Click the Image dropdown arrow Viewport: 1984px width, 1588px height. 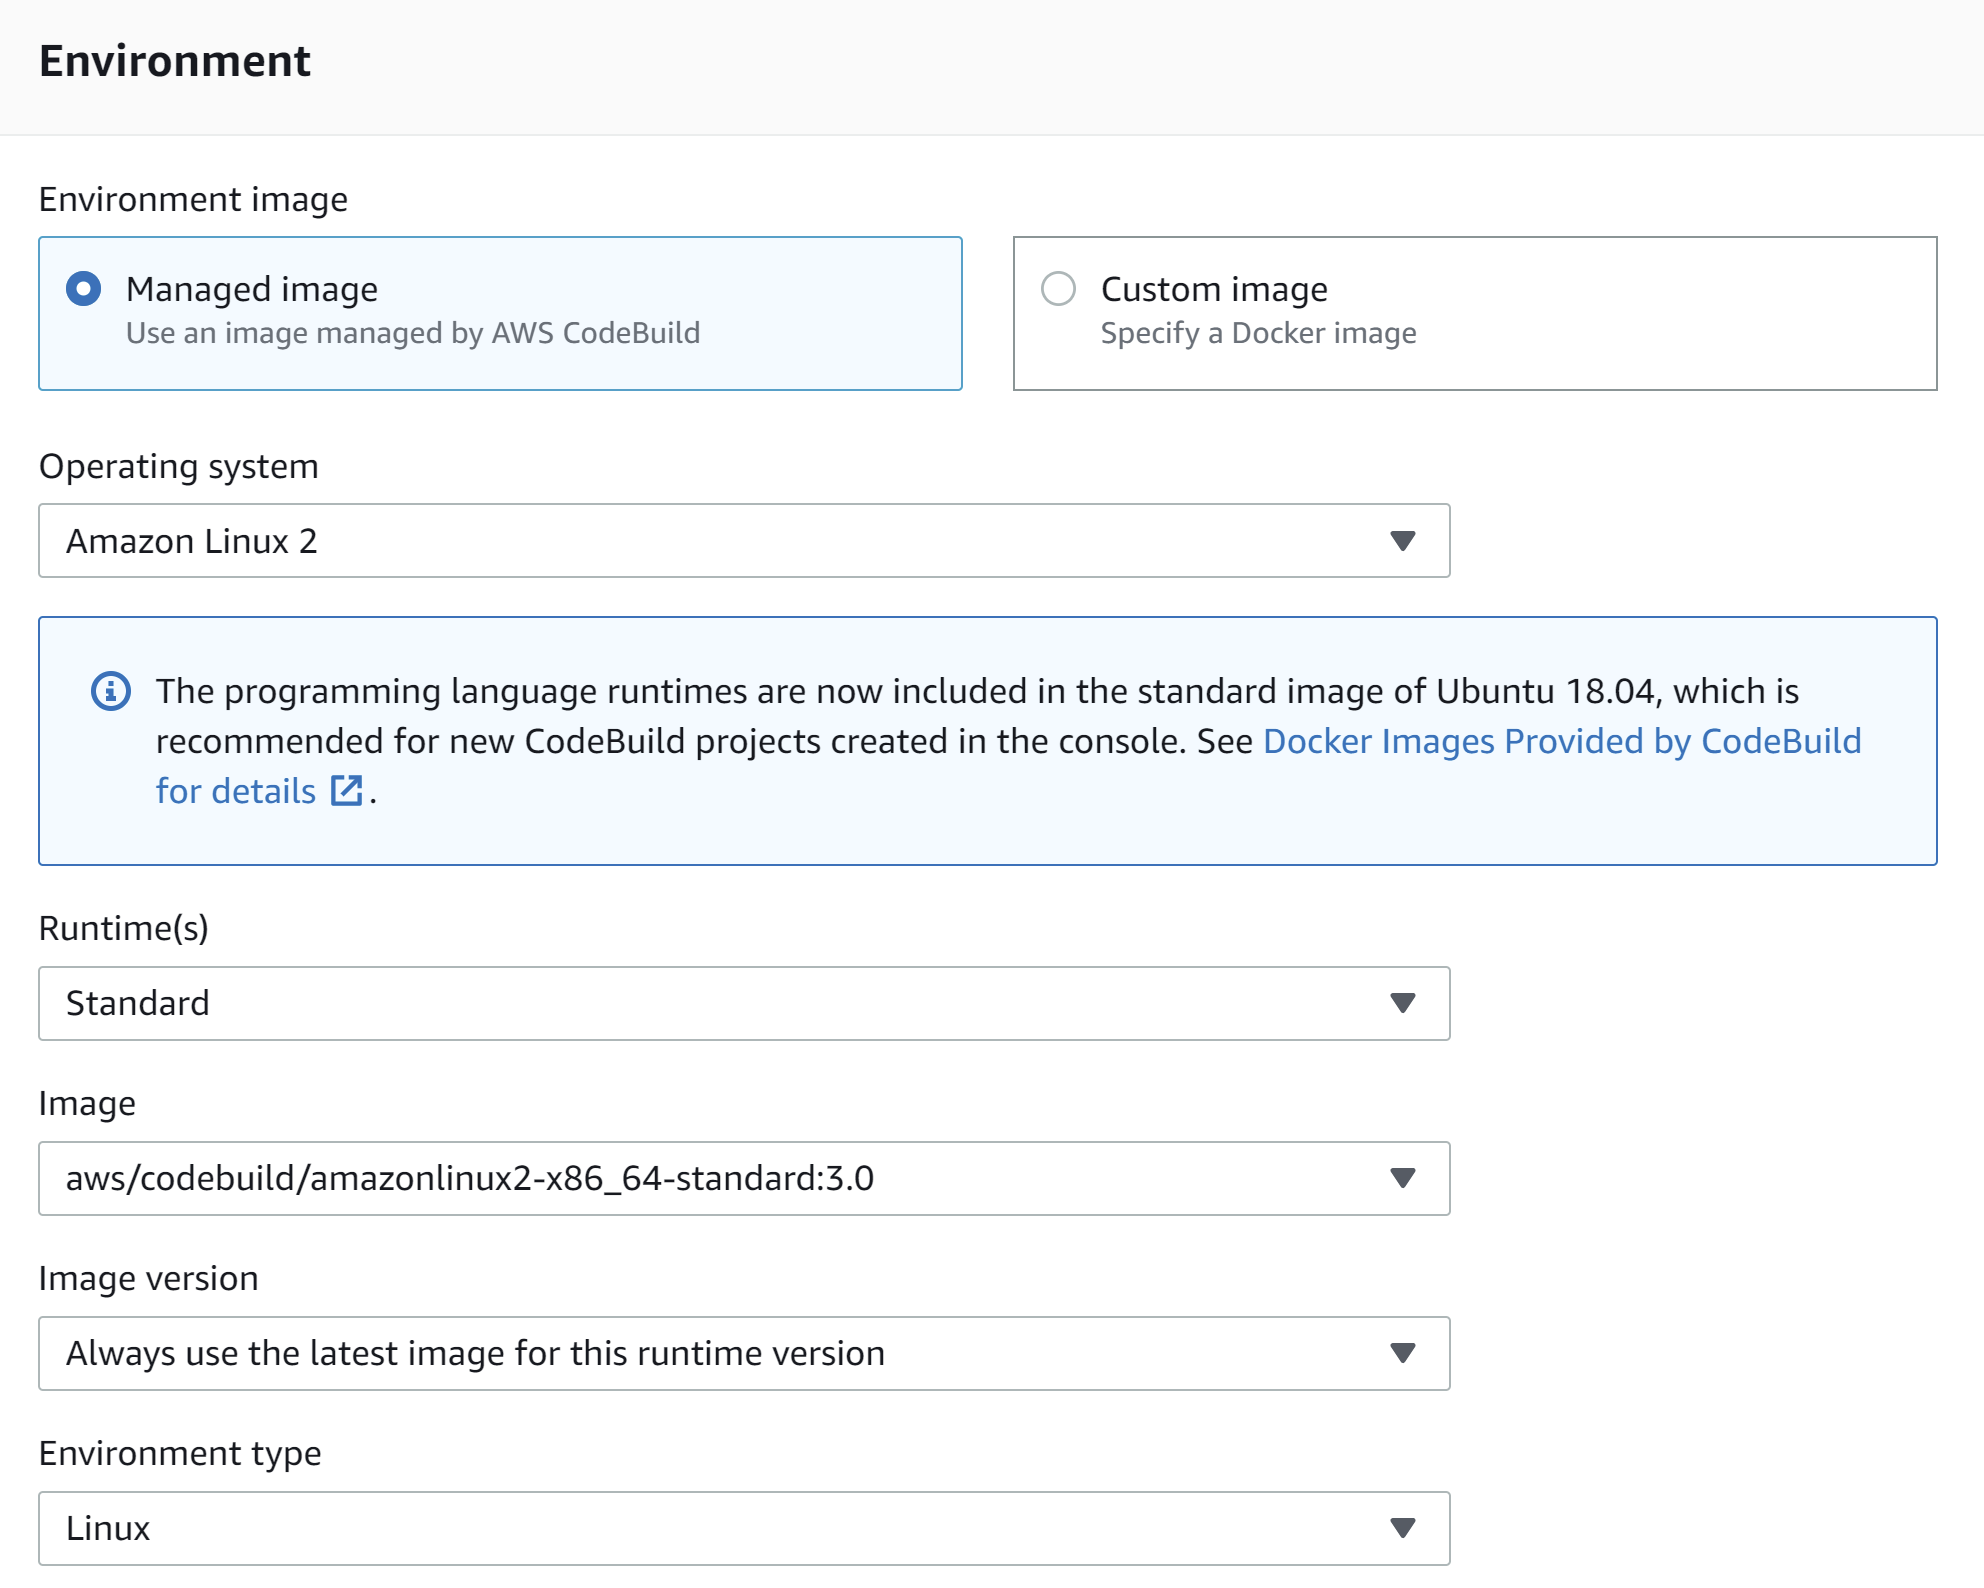click(1402, 1178)
